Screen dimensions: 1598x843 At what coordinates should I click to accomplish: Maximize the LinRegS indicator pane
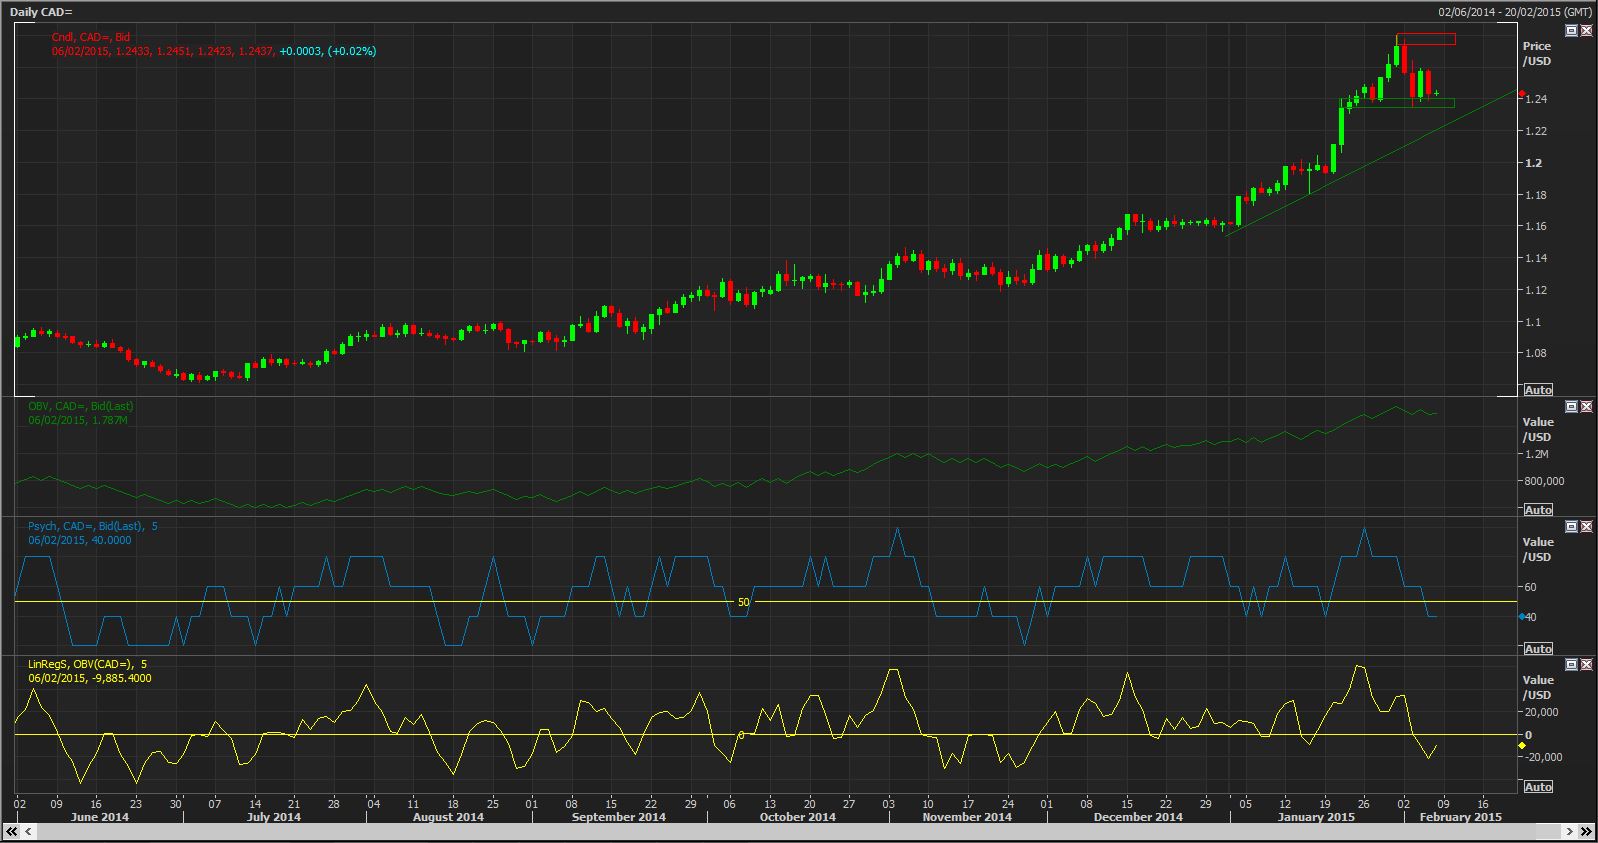tap(1571, 664)
